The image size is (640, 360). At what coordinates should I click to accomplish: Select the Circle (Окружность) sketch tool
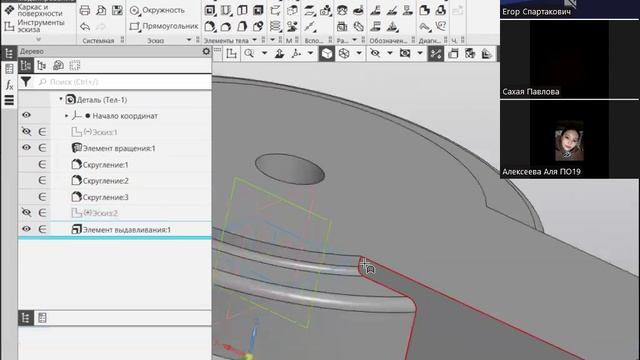point(157,10)
